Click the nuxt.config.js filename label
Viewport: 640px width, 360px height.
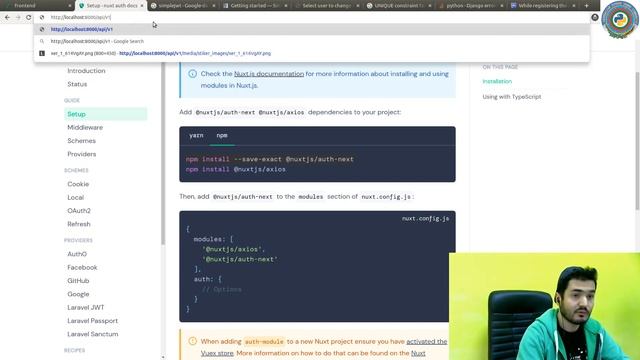click(425, 219)
